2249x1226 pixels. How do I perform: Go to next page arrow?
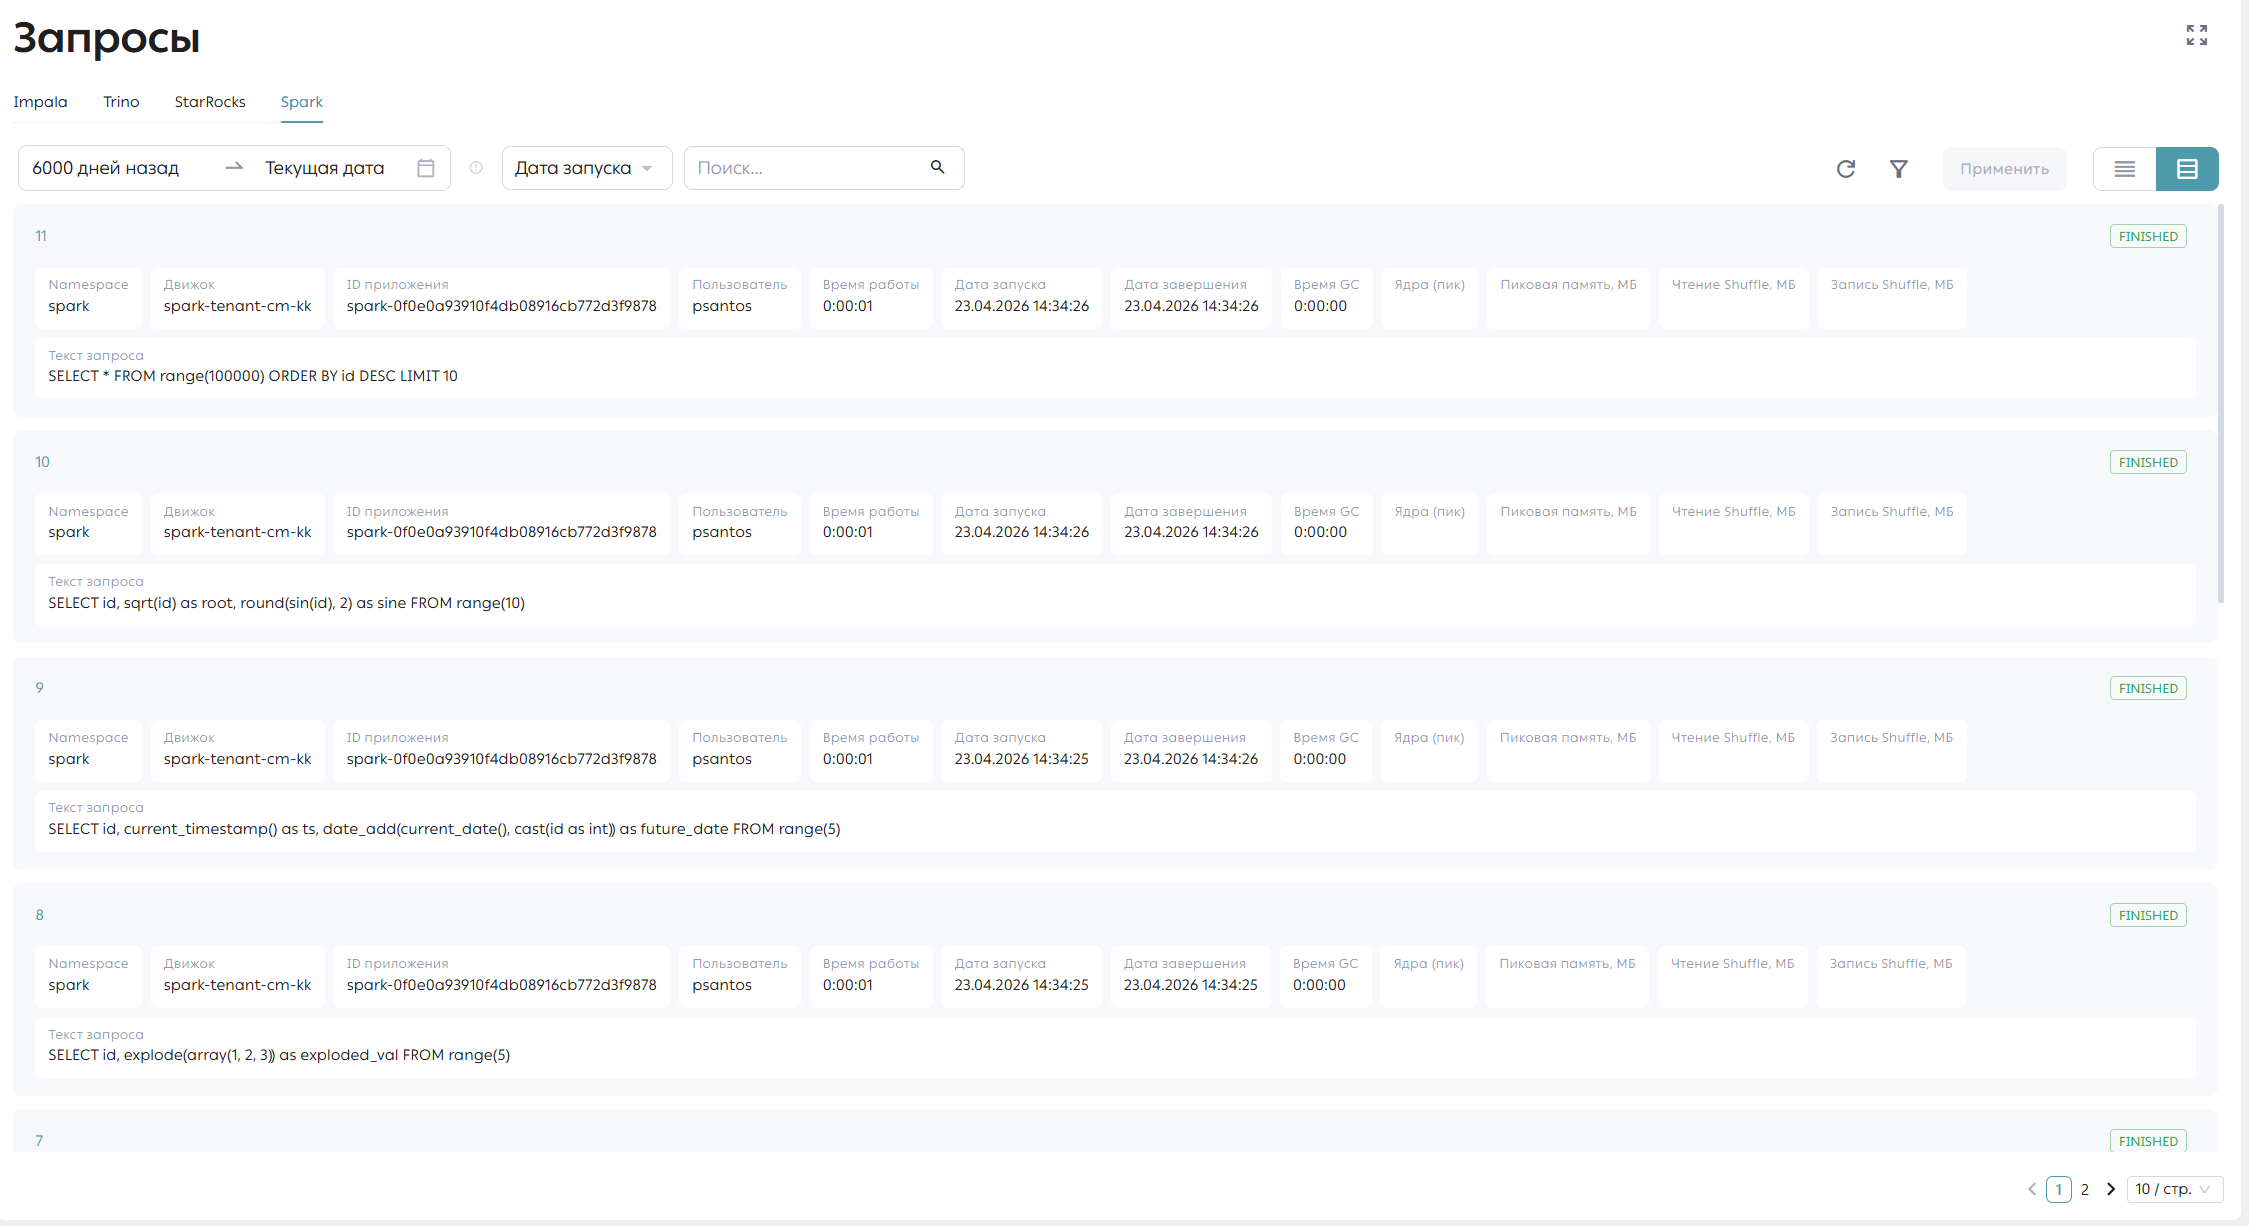coord(2111,1189)
